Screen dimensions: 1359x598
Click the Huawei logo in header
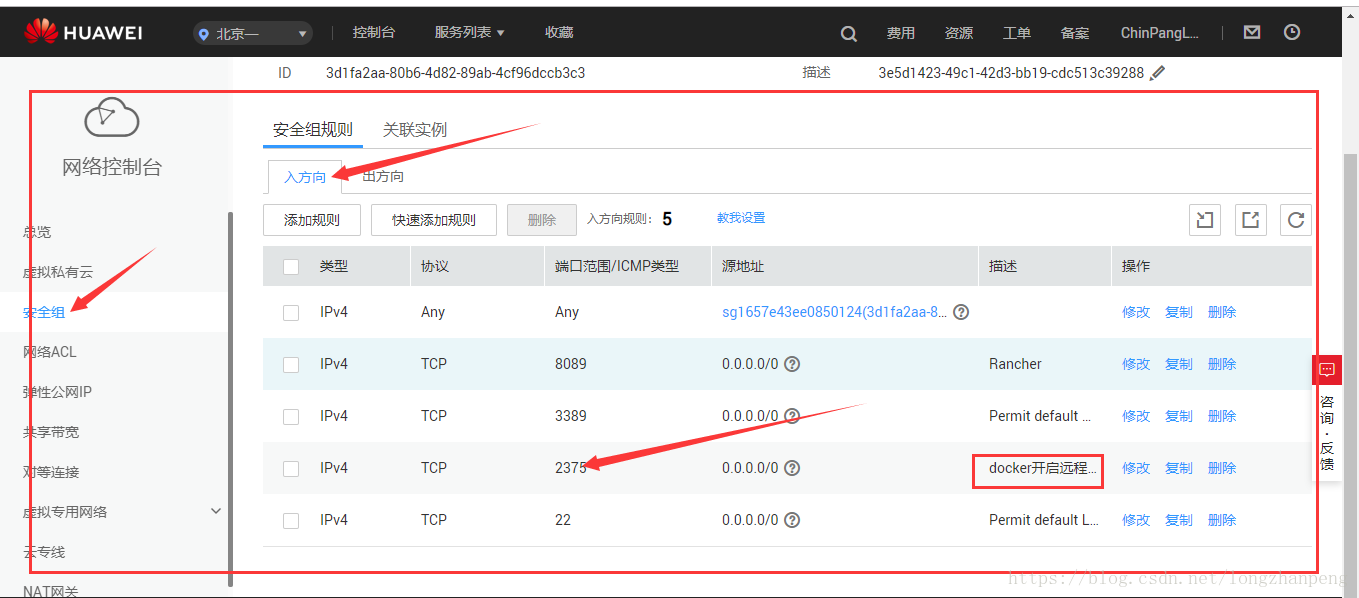(x=83, y=33)
